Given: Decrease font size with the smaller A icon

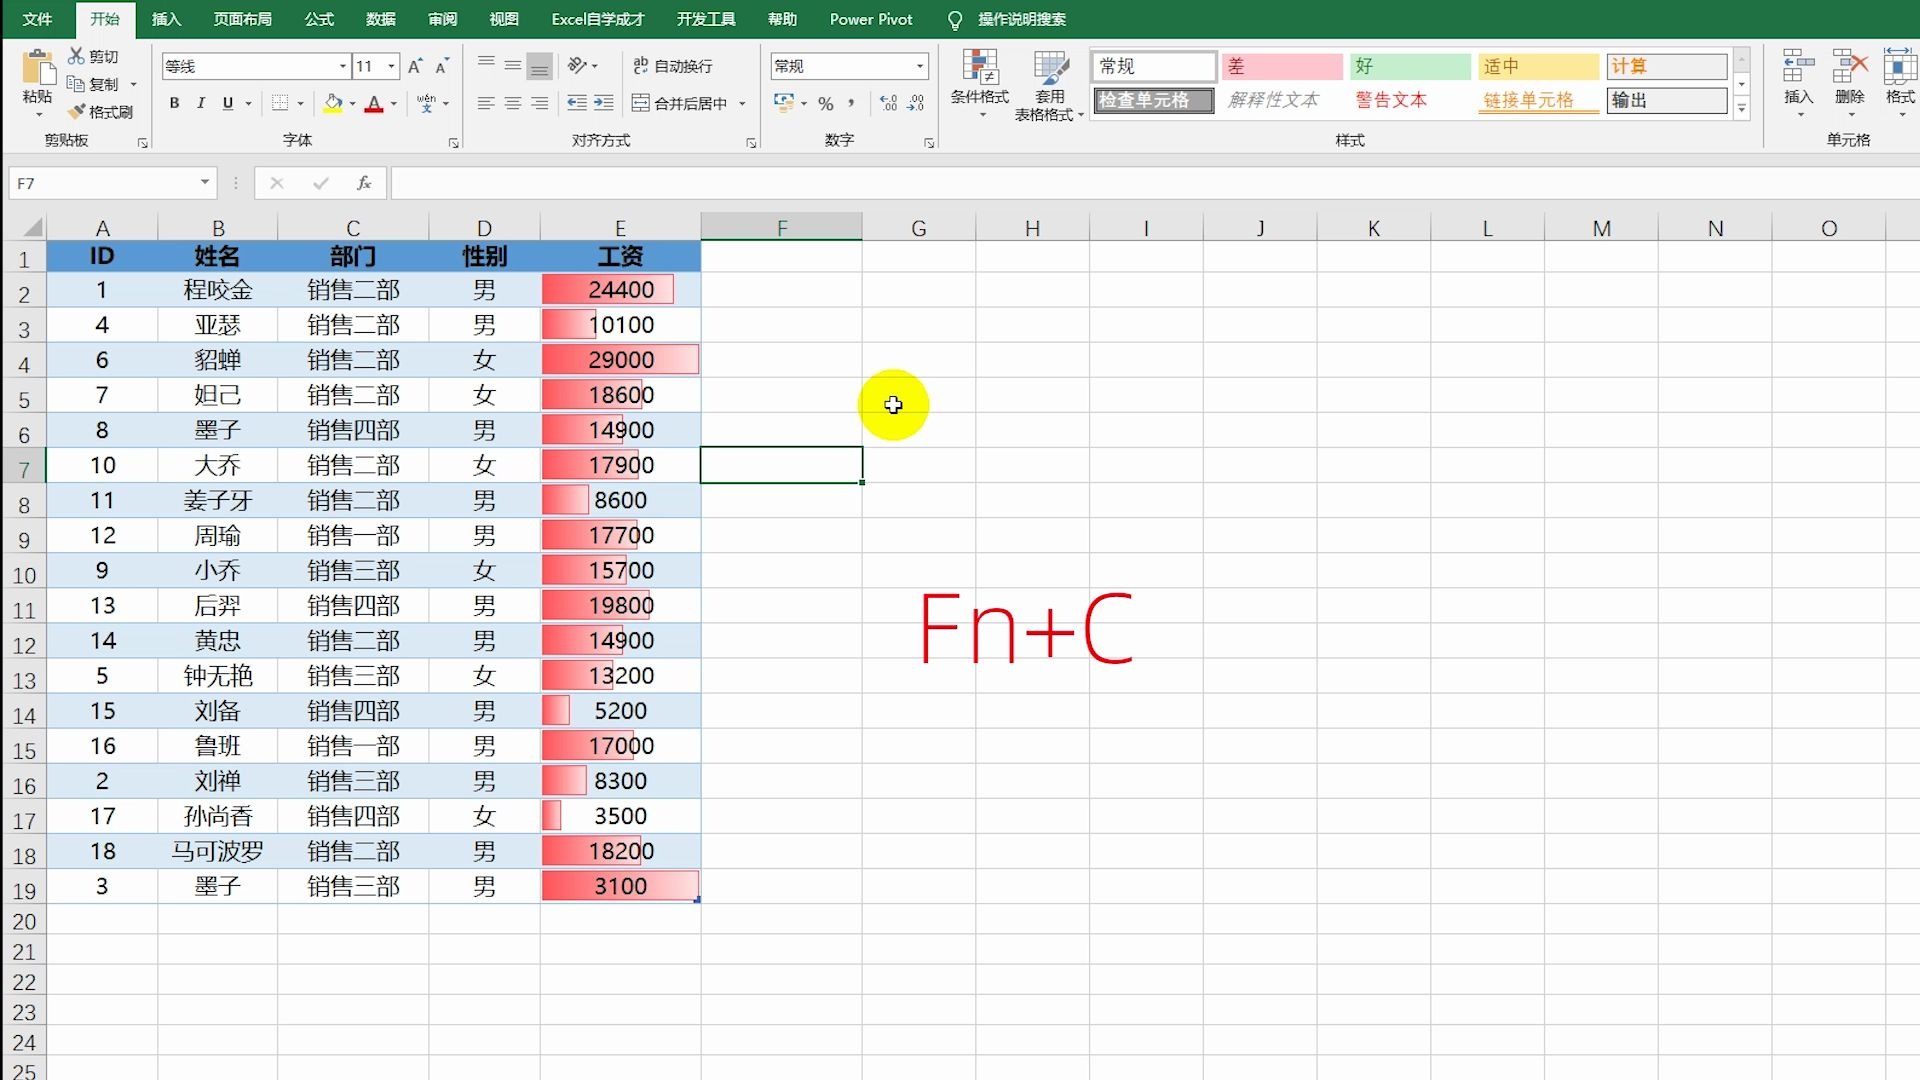Looking at the screenshot, I should 441,66.
